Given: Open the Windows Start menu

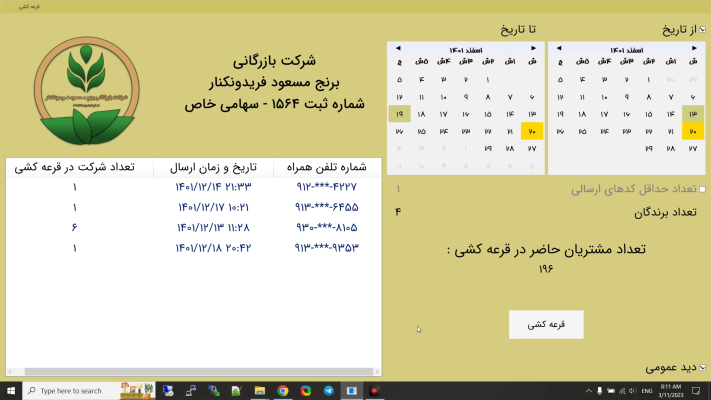Looking at the screenshot, I should tap(11, 390).
